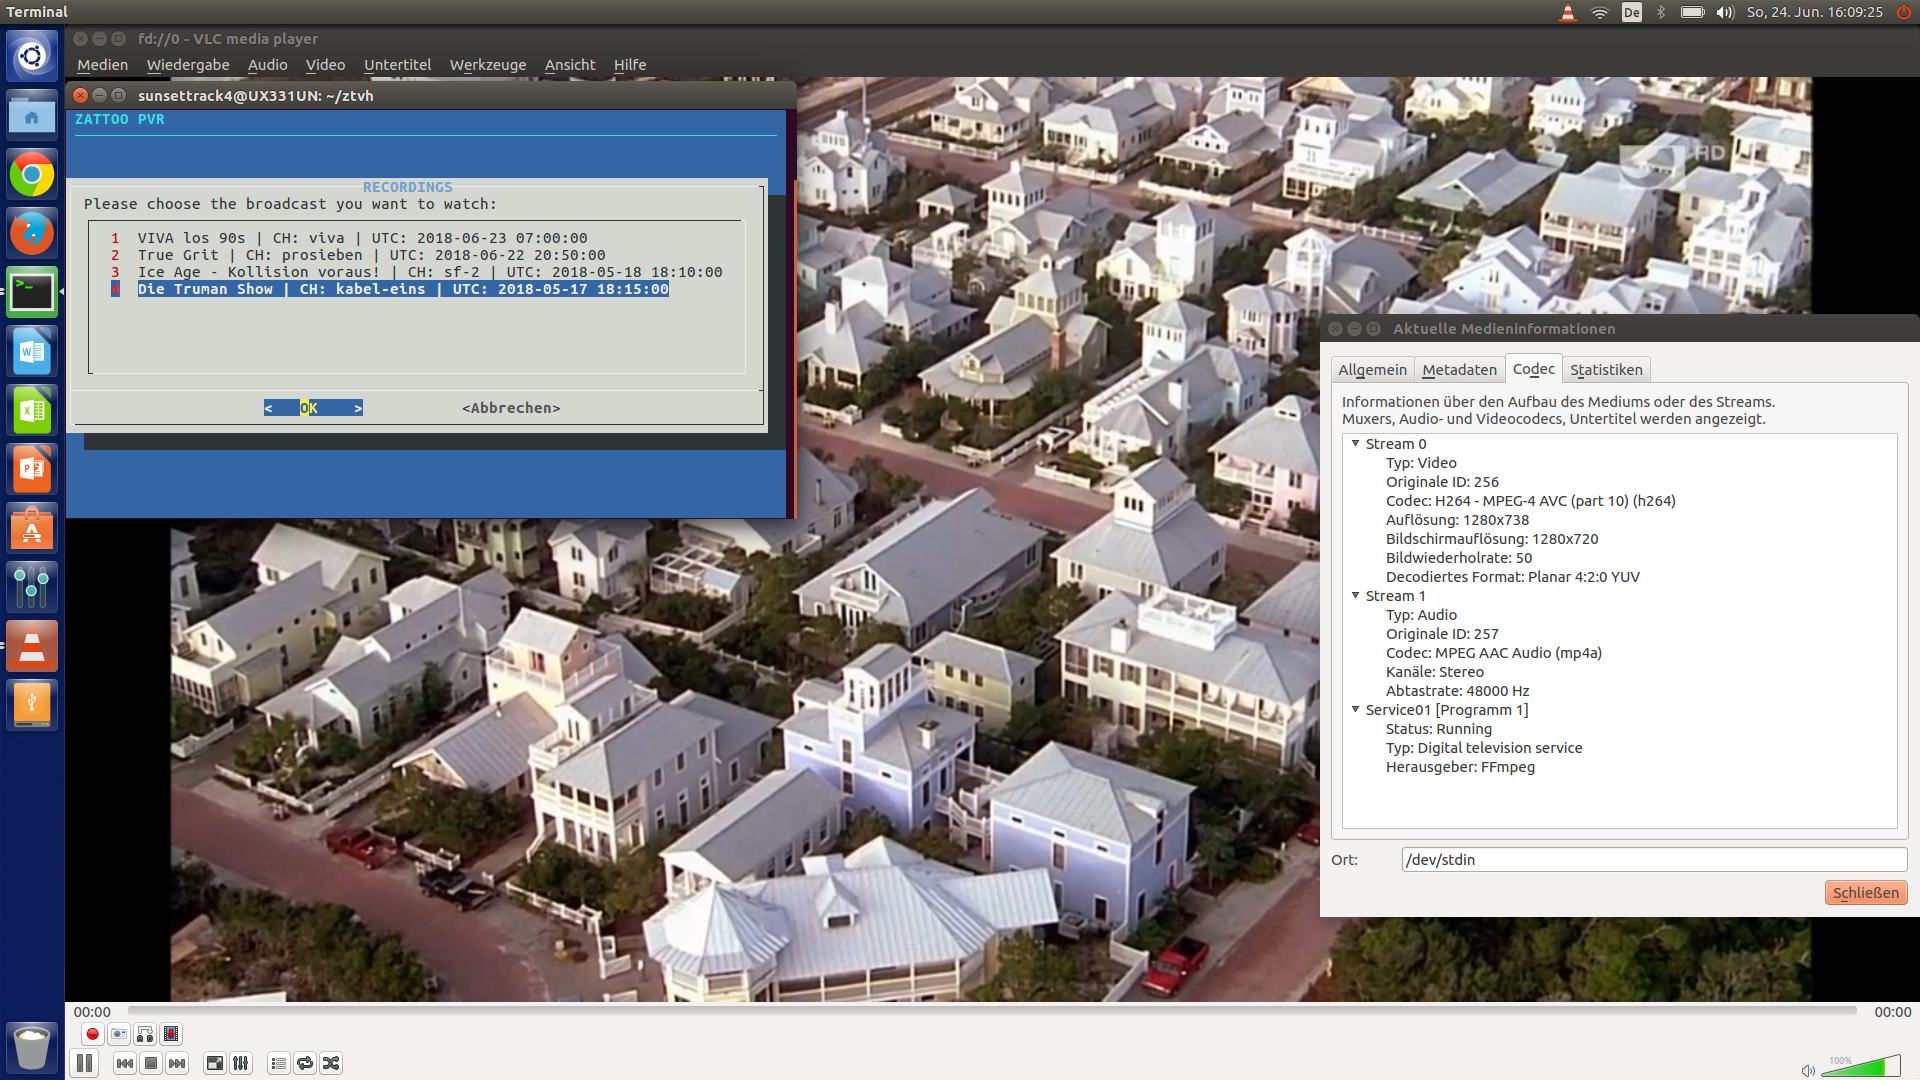The height and width of the screenshot is (1080, 1920).
Task: Click the VLC cone launcher icon
Action: click(32, 646)
